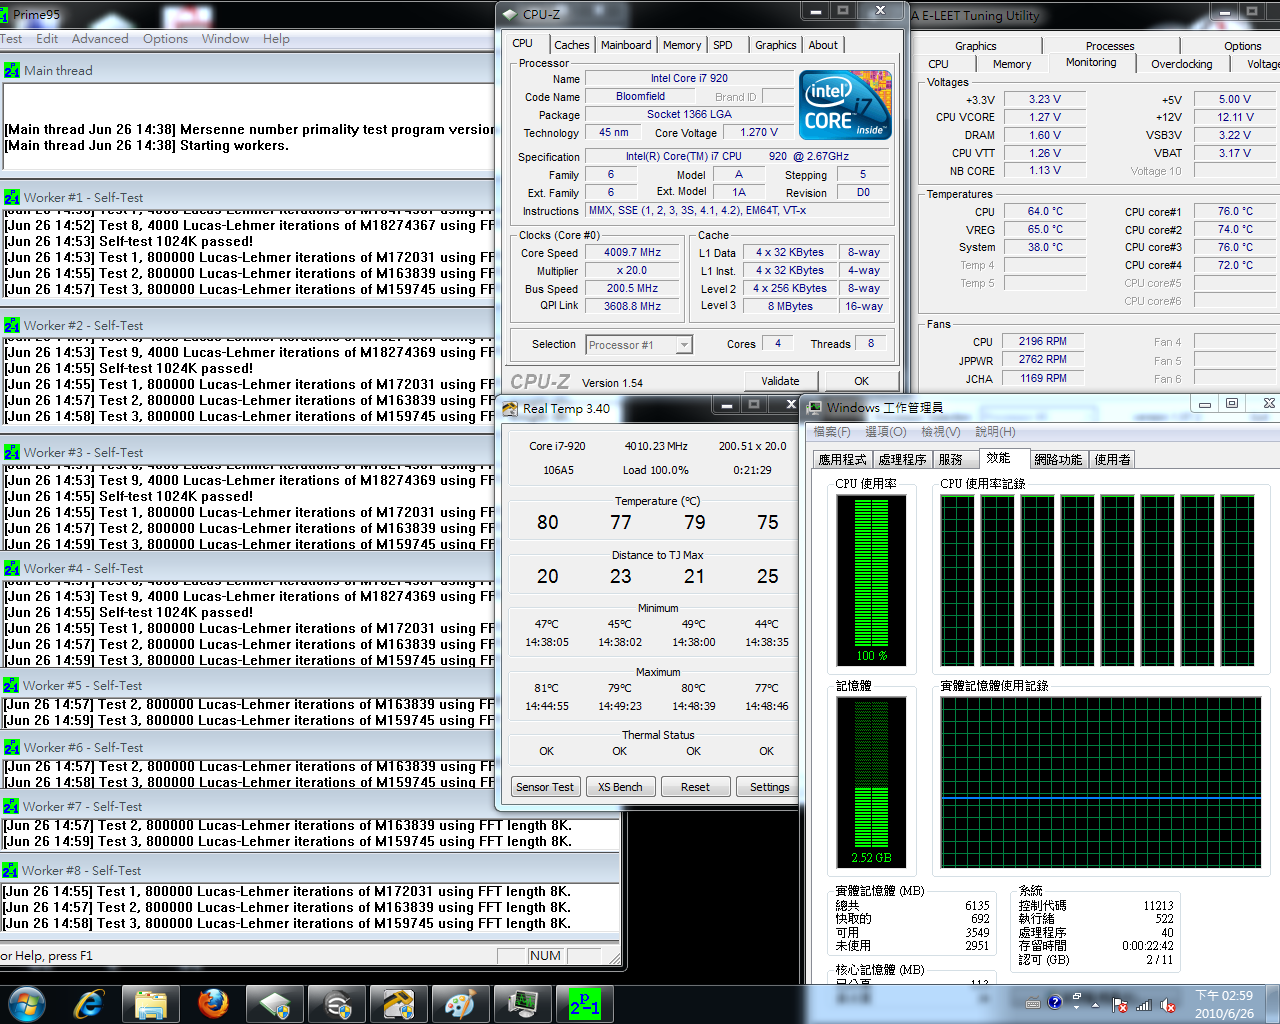
Task: Open Prime95 Window menu
Action: 225,39
